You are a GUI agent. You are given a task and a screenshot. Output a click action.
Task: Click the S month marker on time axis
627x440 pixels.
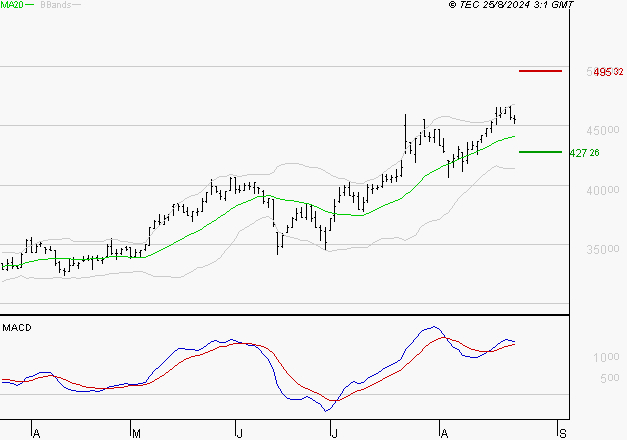[x=563, y=434]
